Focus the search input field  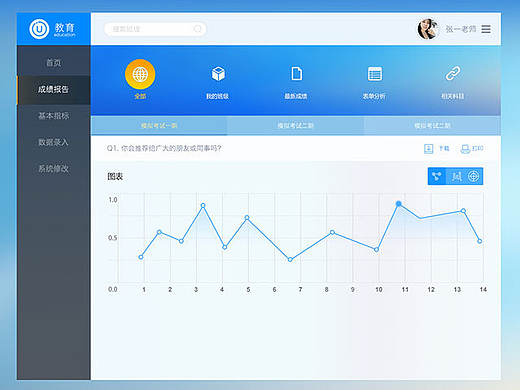pyautogui.click(x=155, y=29)
